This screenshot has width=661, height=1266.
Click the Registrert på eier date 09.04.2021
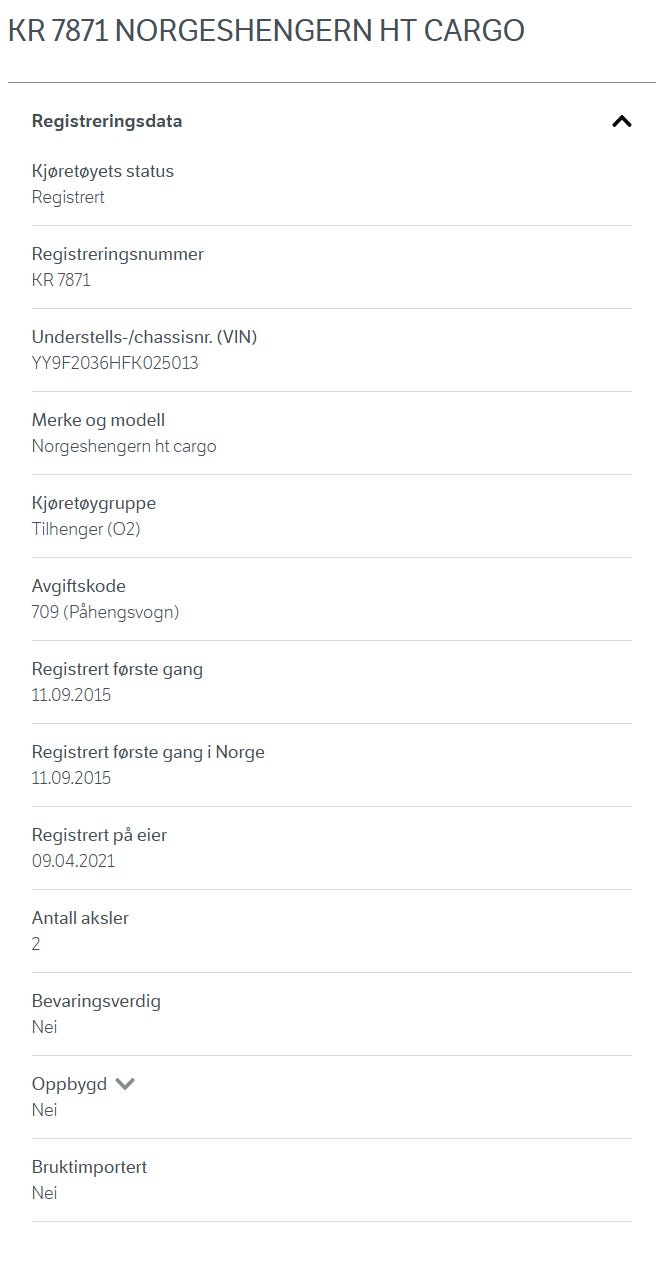73,861
